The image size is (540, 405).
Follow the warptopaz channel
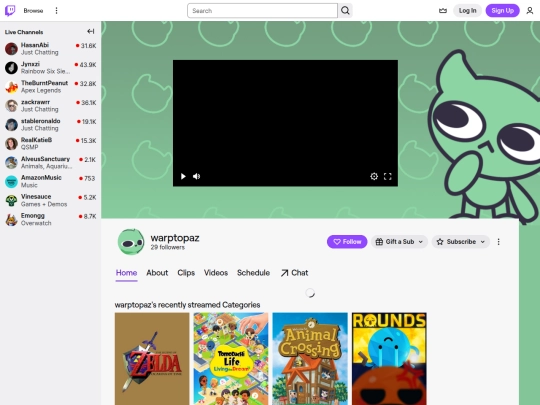[347, 242]
